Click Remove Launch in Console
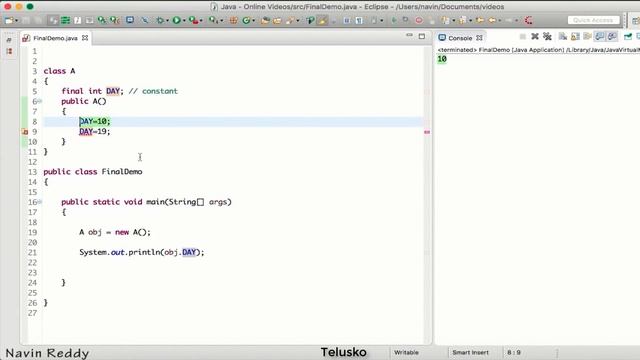This screenshot has width=640, height=360. (x=535, y=37)
